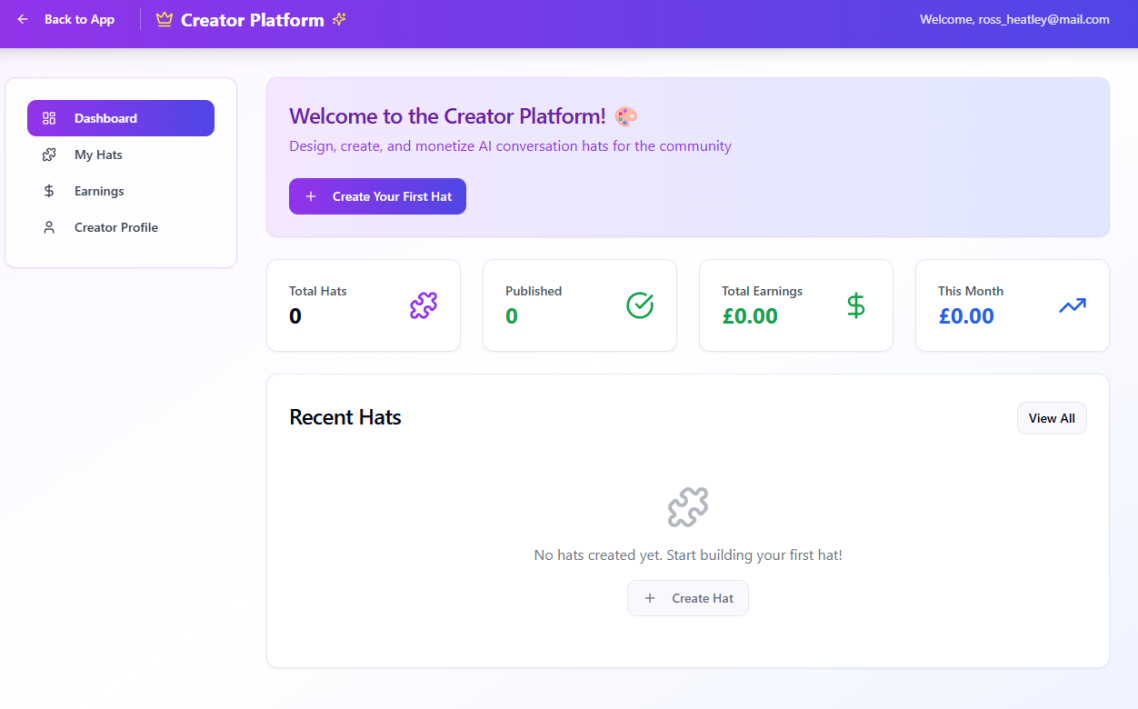
Task: Click the blue trend arrow in This Month card
Action: pyautogui.click(x=1073, y=306)
